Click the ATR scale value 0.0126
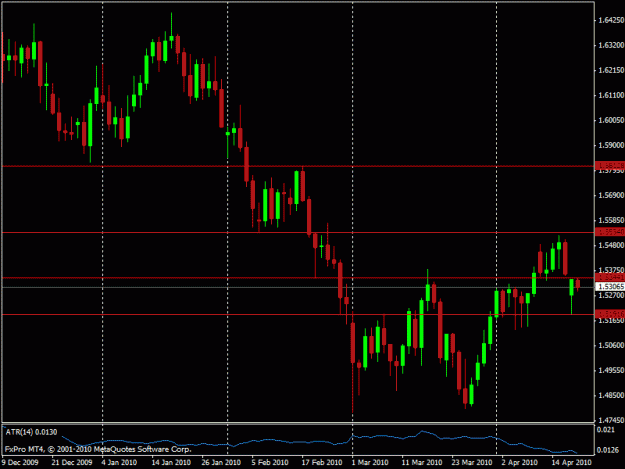 tap(607, 450)
